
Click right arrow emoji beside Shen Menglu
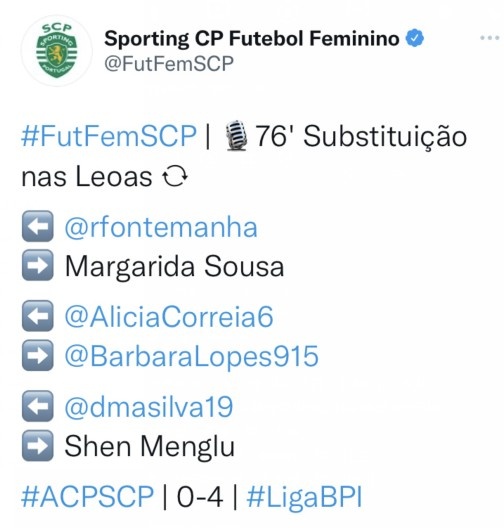coord(37,445)
